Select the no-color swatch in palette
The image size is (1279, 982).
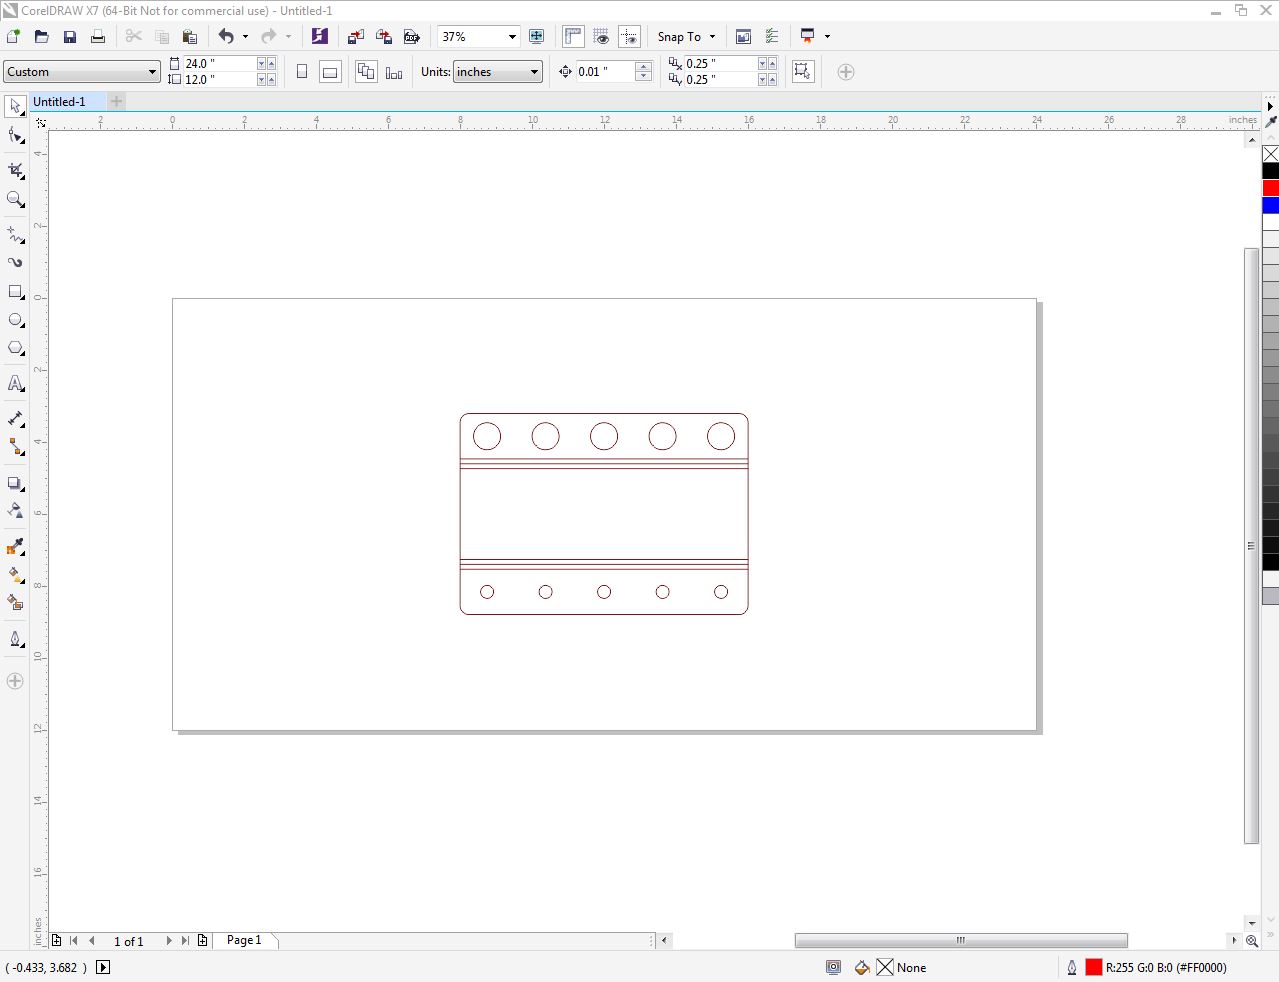tap(1270, 154)
